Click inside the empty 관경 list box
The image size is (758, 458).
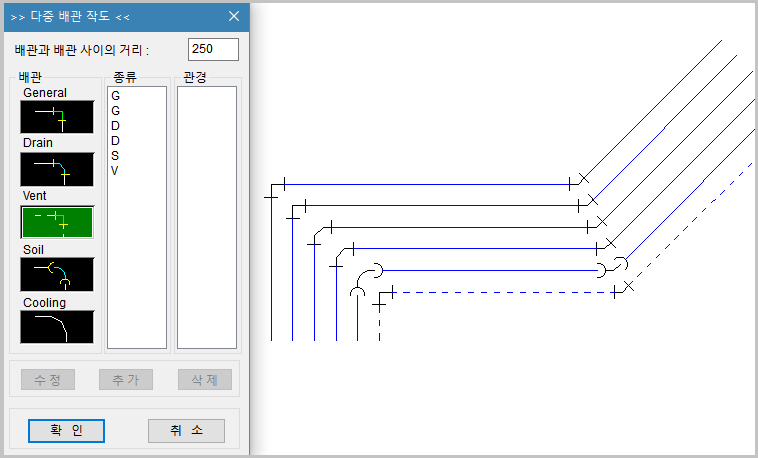click(x=206, y=215)
